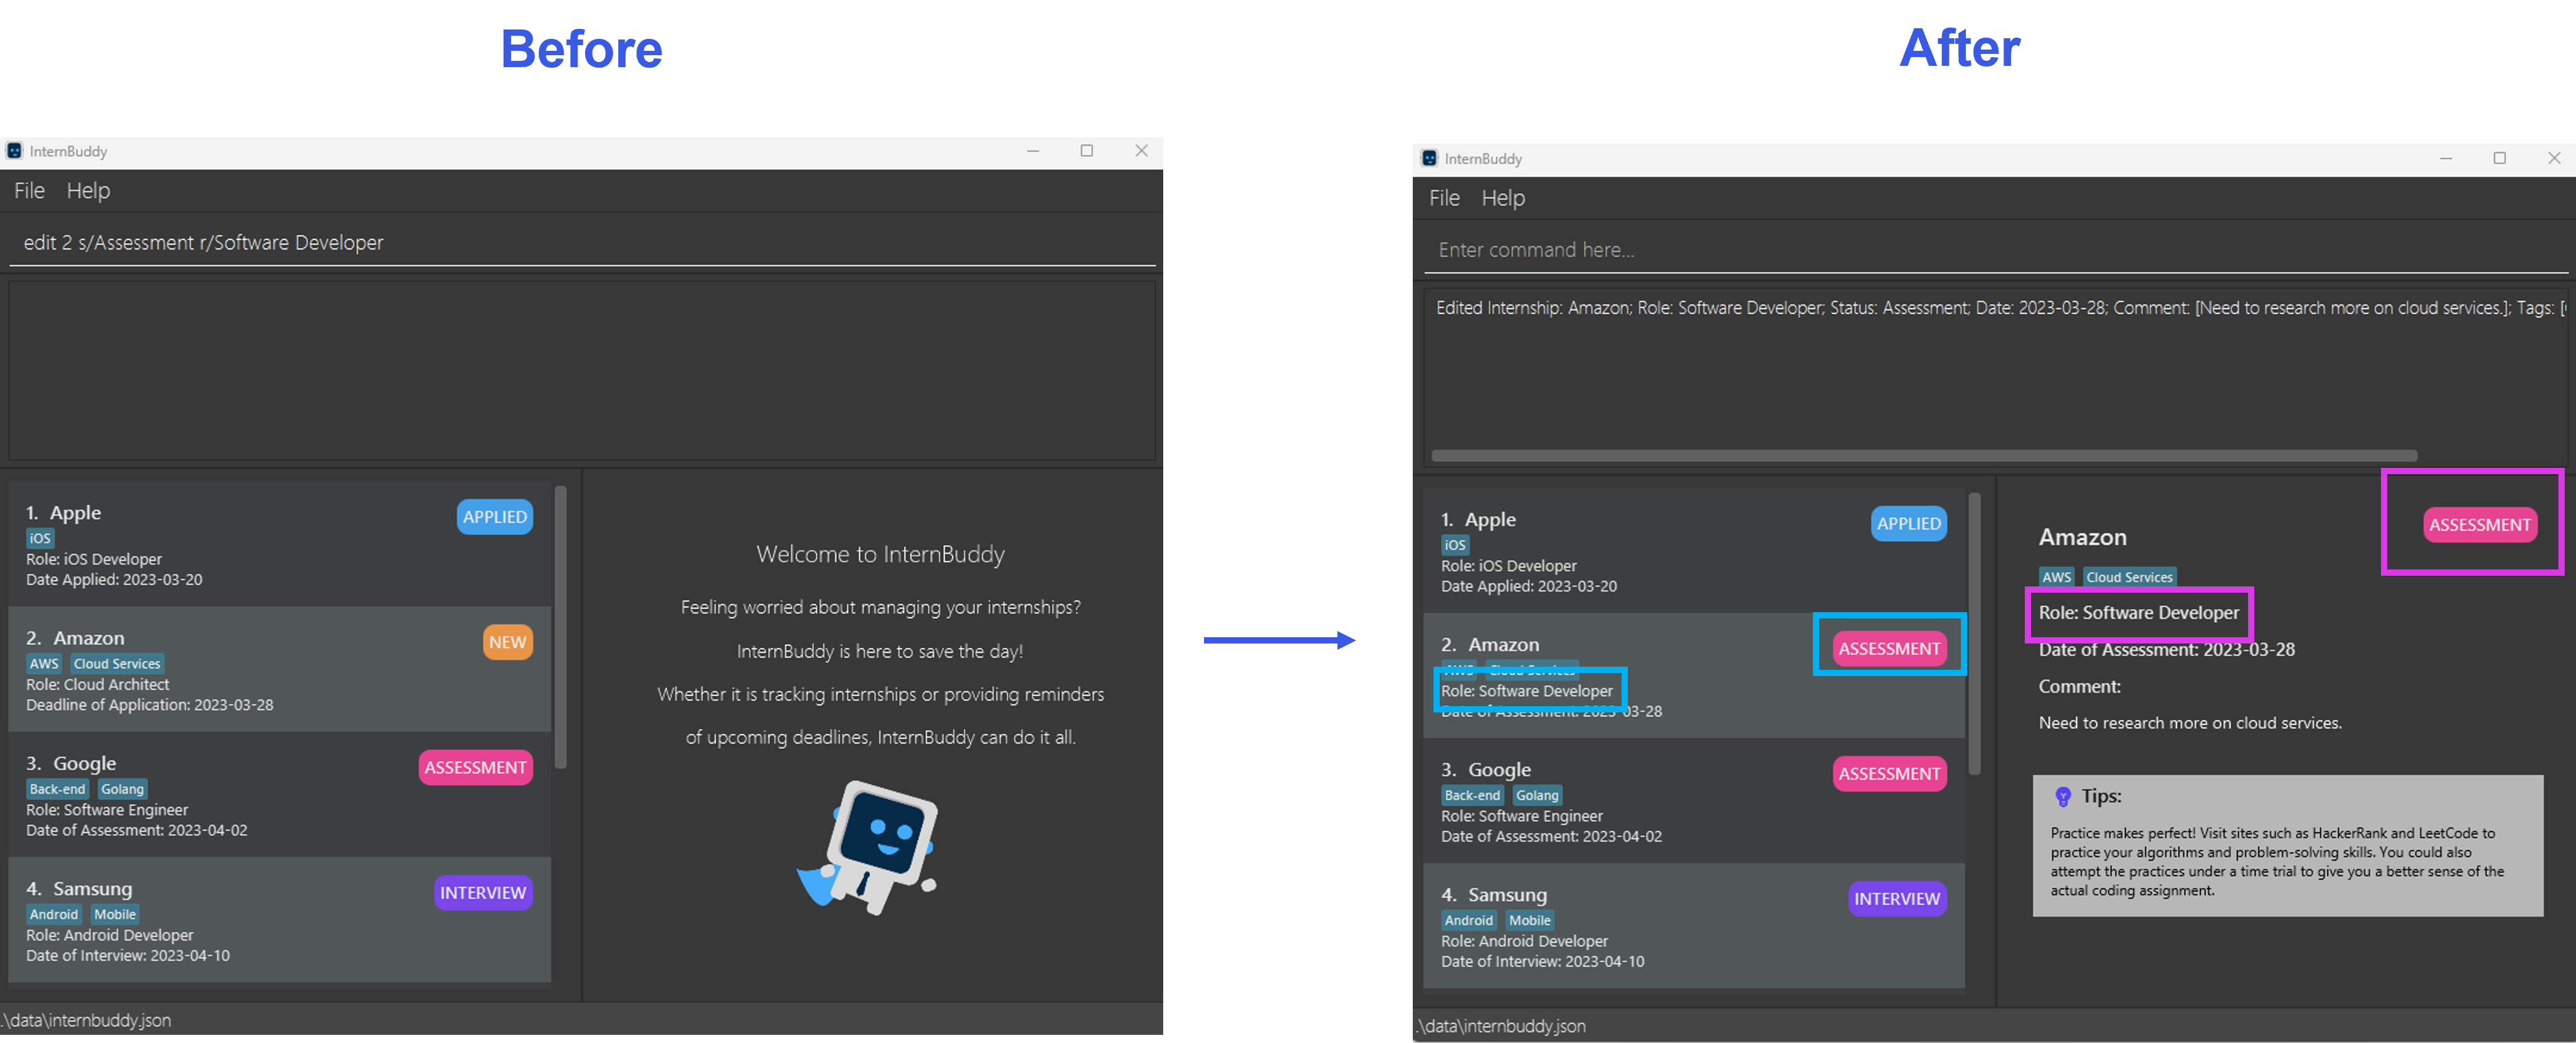Click 'Need to research more on cloud services.' comment
The width and height of the screenshot is (2576, 1043).
point(2190,723)
